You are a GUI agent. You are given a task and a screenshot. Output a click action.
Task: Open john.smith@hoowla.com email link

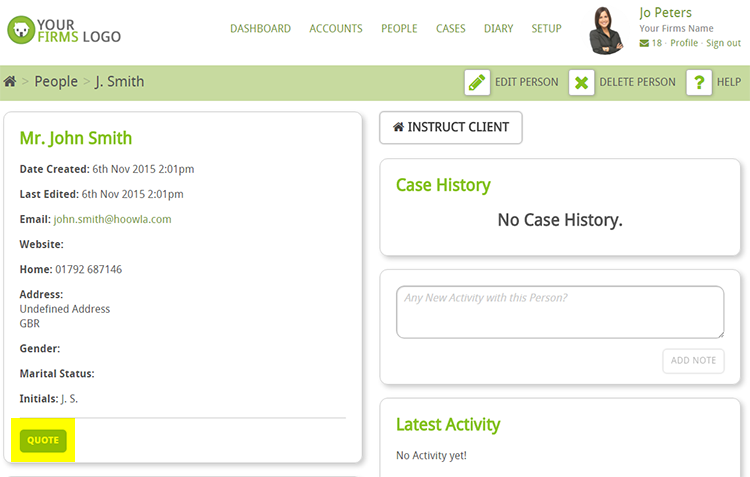[x=112, y=220]
